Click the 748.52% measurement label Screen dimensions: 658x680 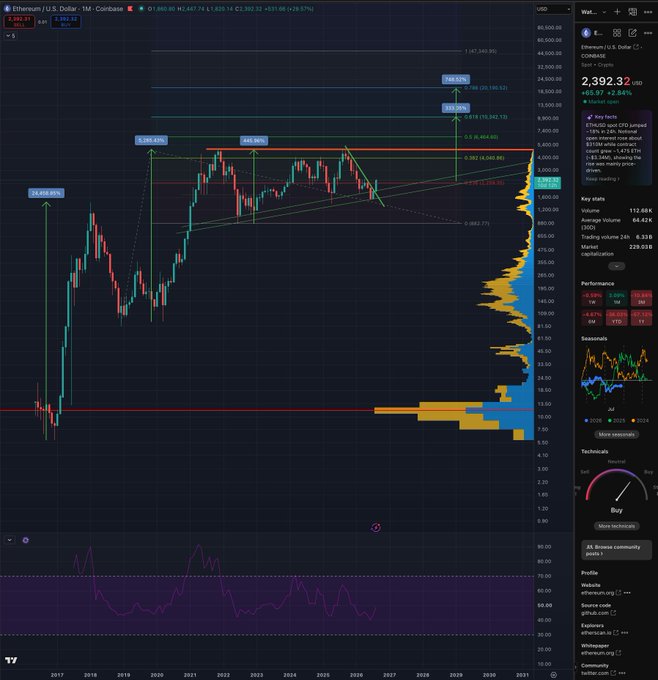click(x=455, y=79)
